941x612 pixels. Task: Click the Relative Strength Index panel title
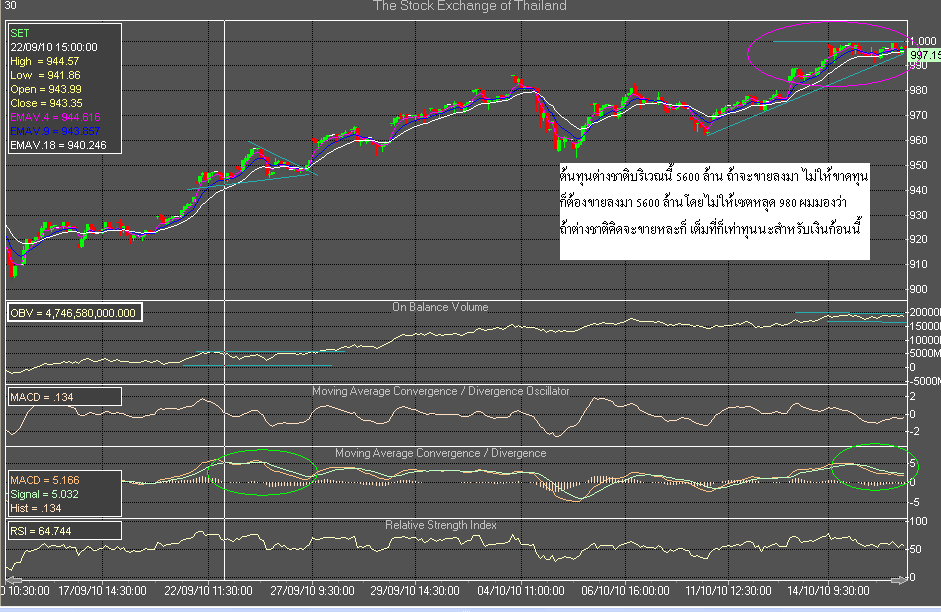pyautogui.click(x=440, y=525)
